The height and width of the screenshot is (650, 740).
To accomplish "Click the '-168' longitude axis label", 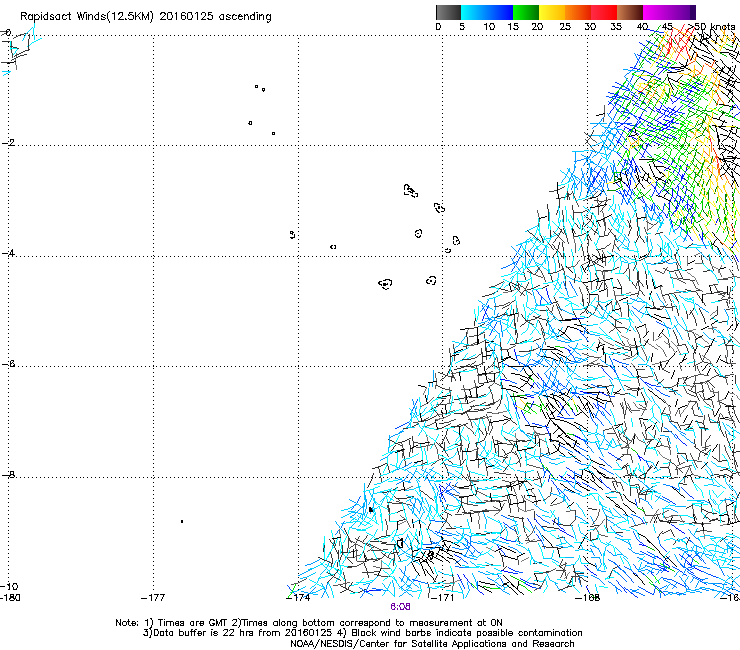I will (588, 598).
